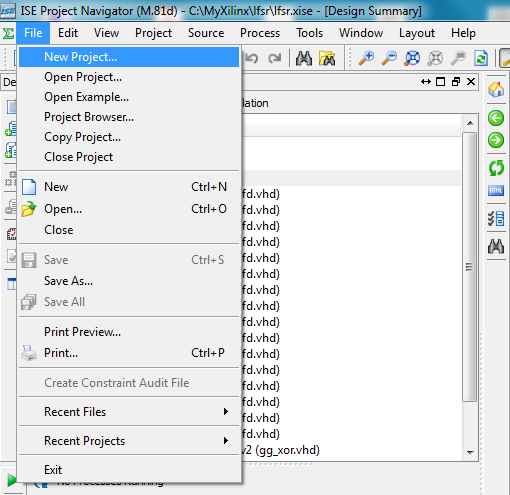Click the Find binoculars icon in toolbar

(304, 59)
